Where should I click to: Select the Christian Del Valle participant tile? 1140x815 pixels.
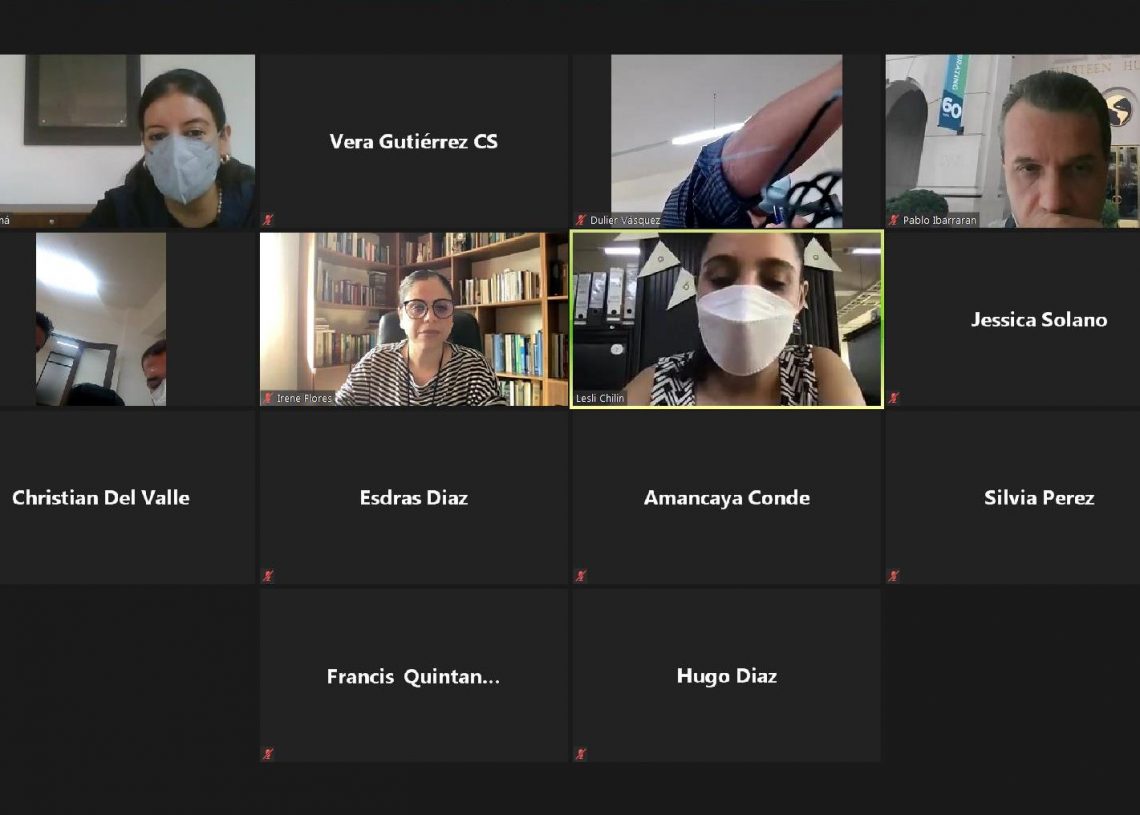[x=127, y=497]
